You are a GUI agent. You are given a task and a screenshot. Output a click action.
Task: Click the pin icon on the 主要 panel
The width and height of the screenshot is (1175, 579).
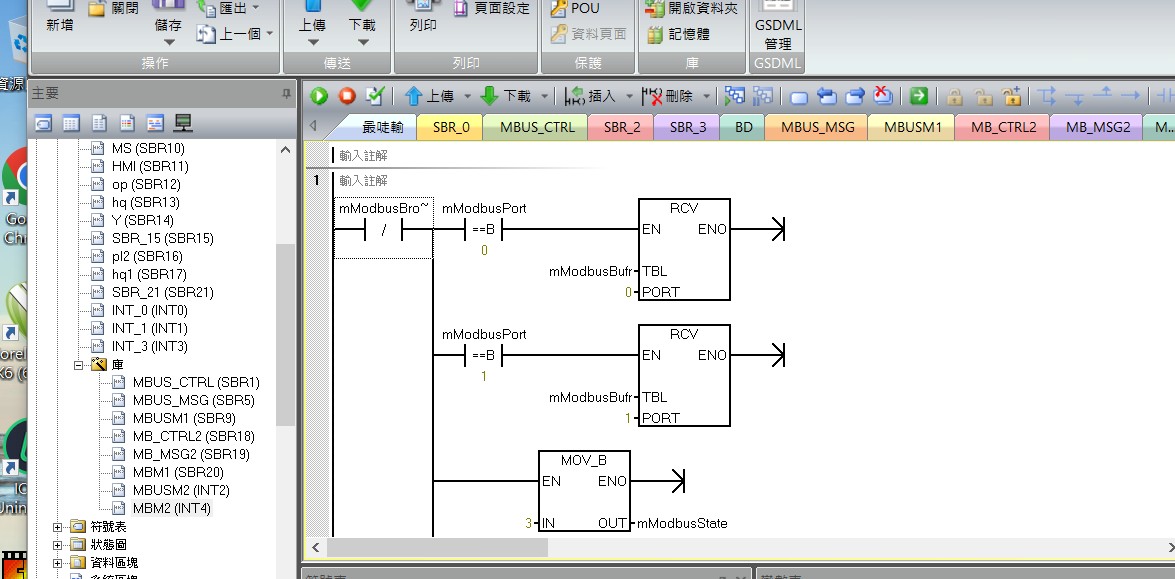pyautogui.click(x=287, y=93)
